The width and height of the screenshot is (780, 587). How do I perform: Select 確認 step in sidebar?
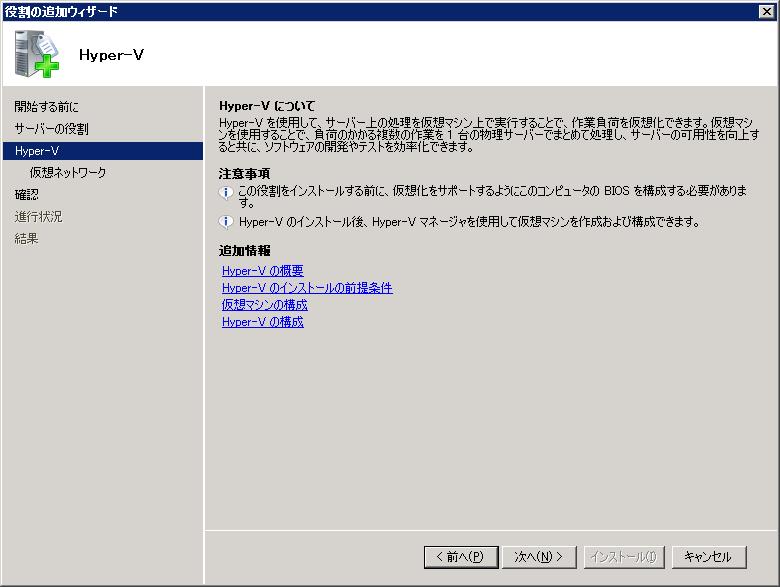26,195
